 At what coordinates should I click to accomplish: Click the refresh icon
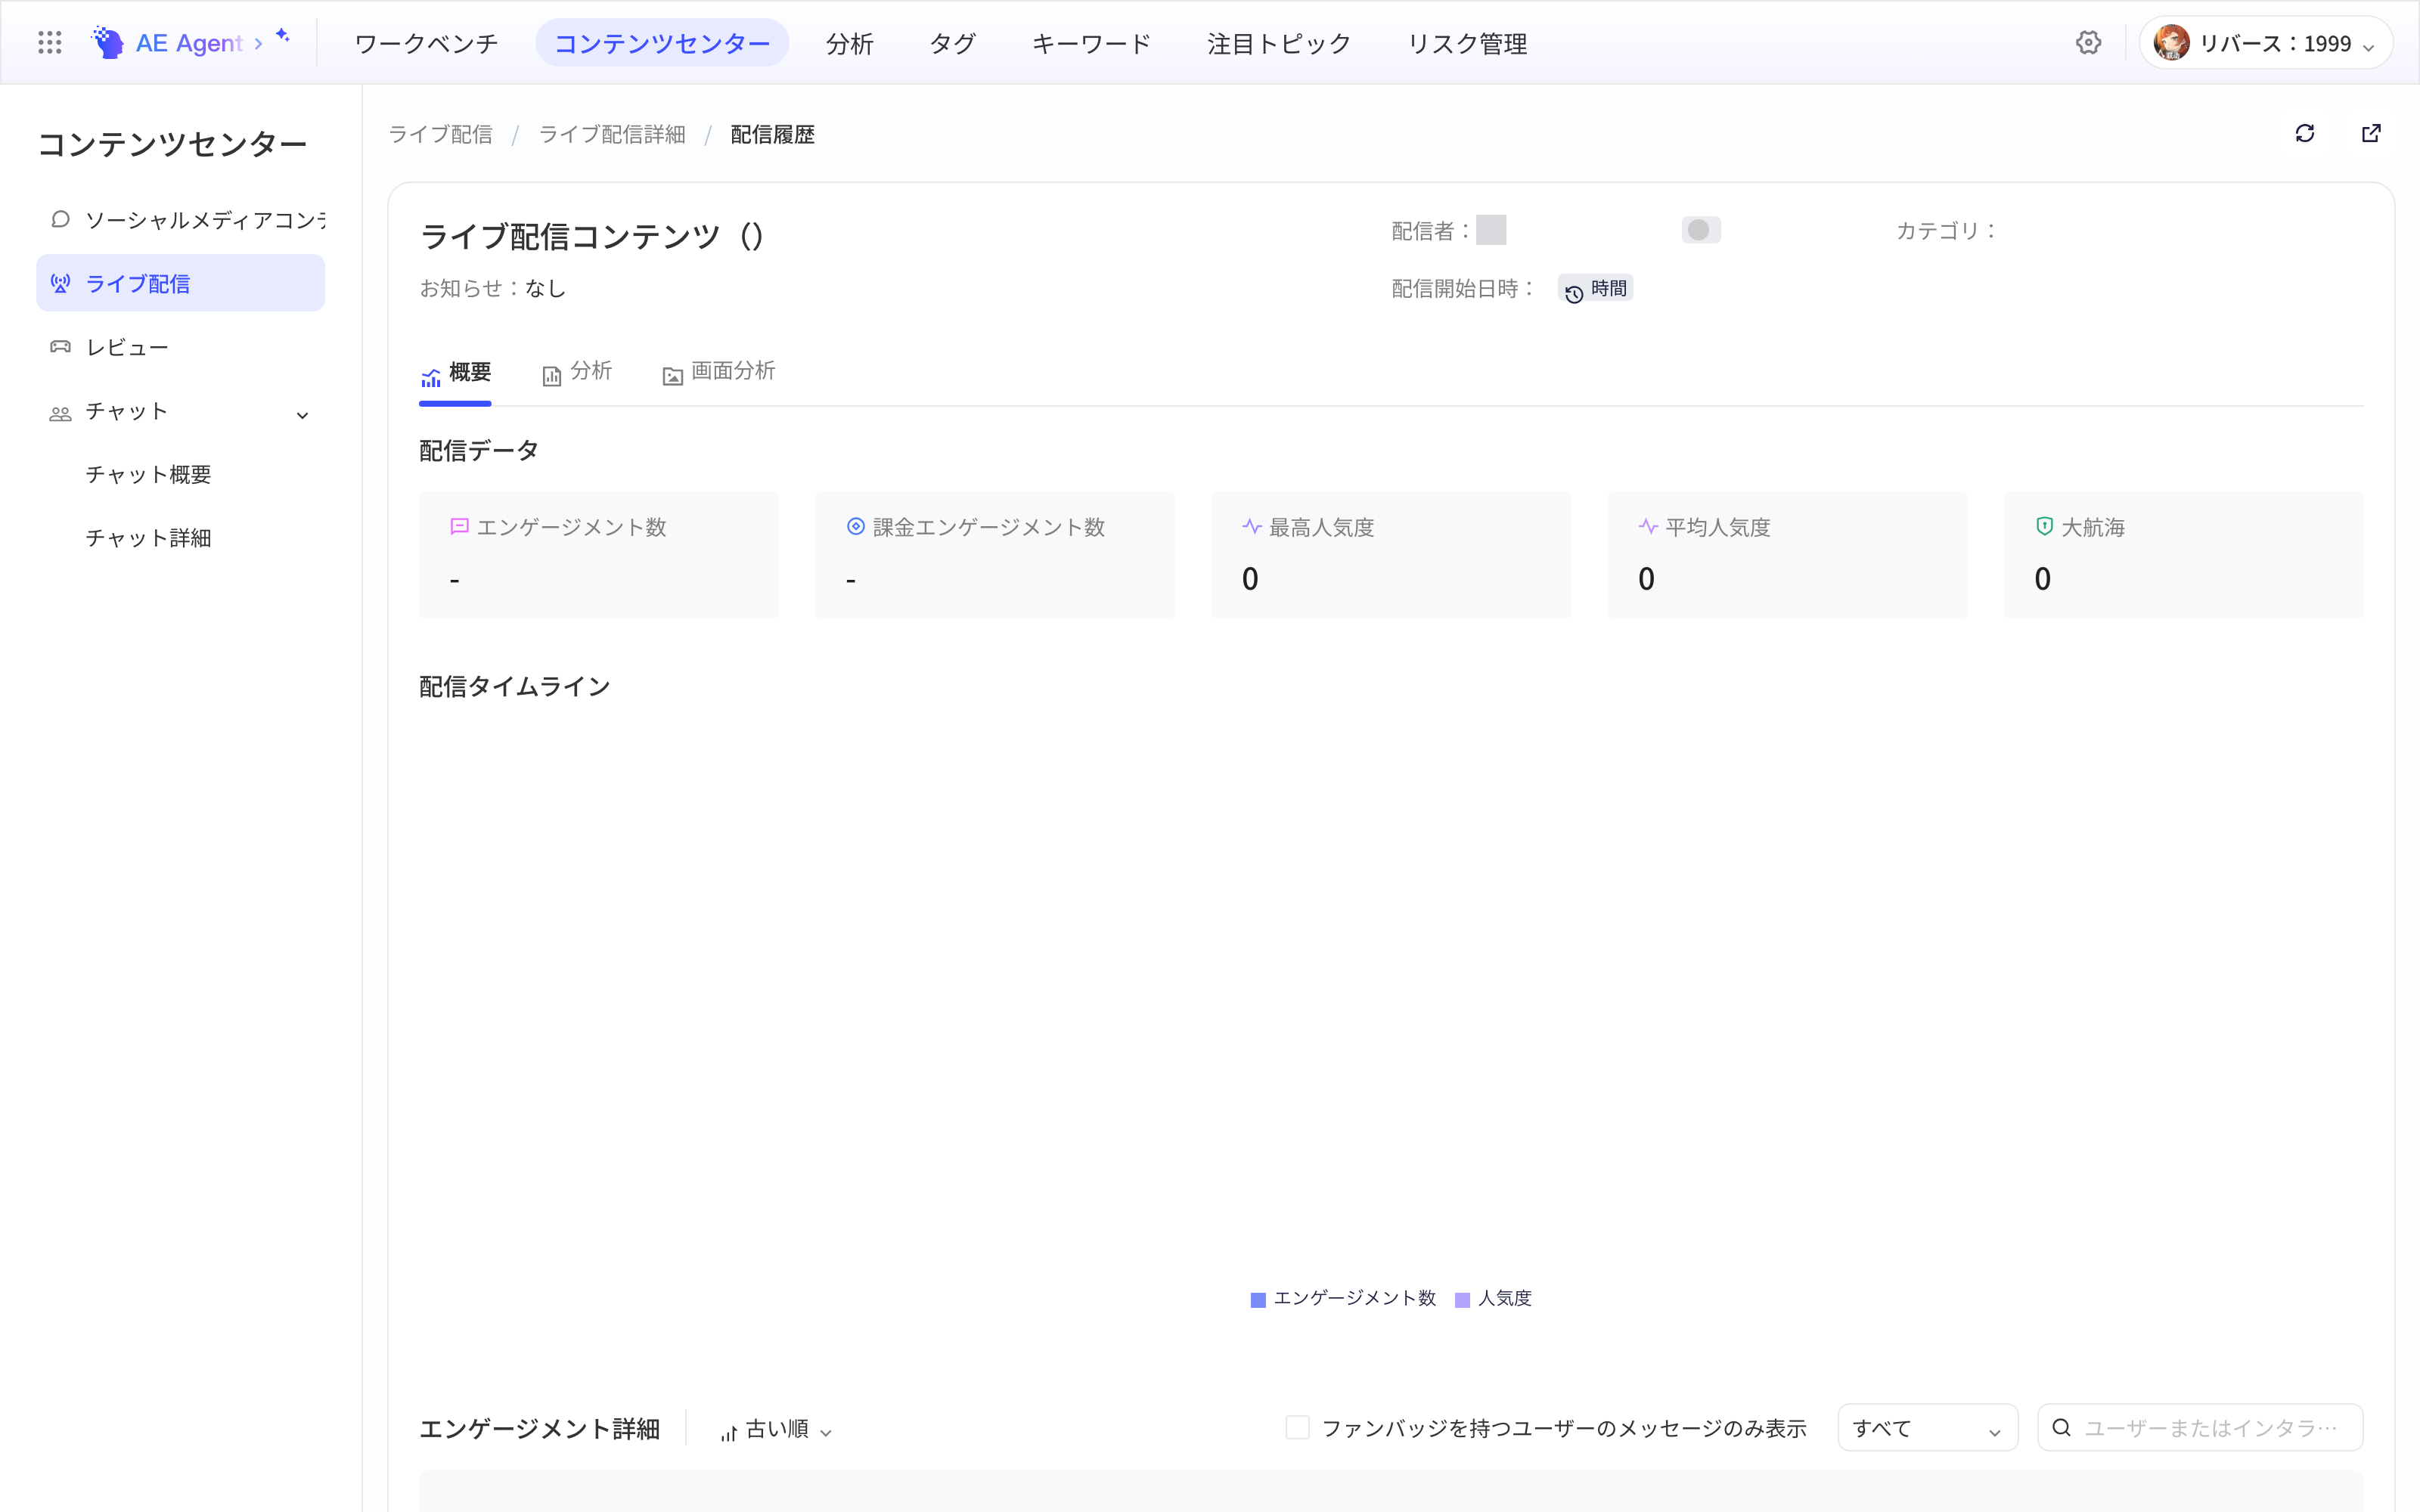(2305, 133)
